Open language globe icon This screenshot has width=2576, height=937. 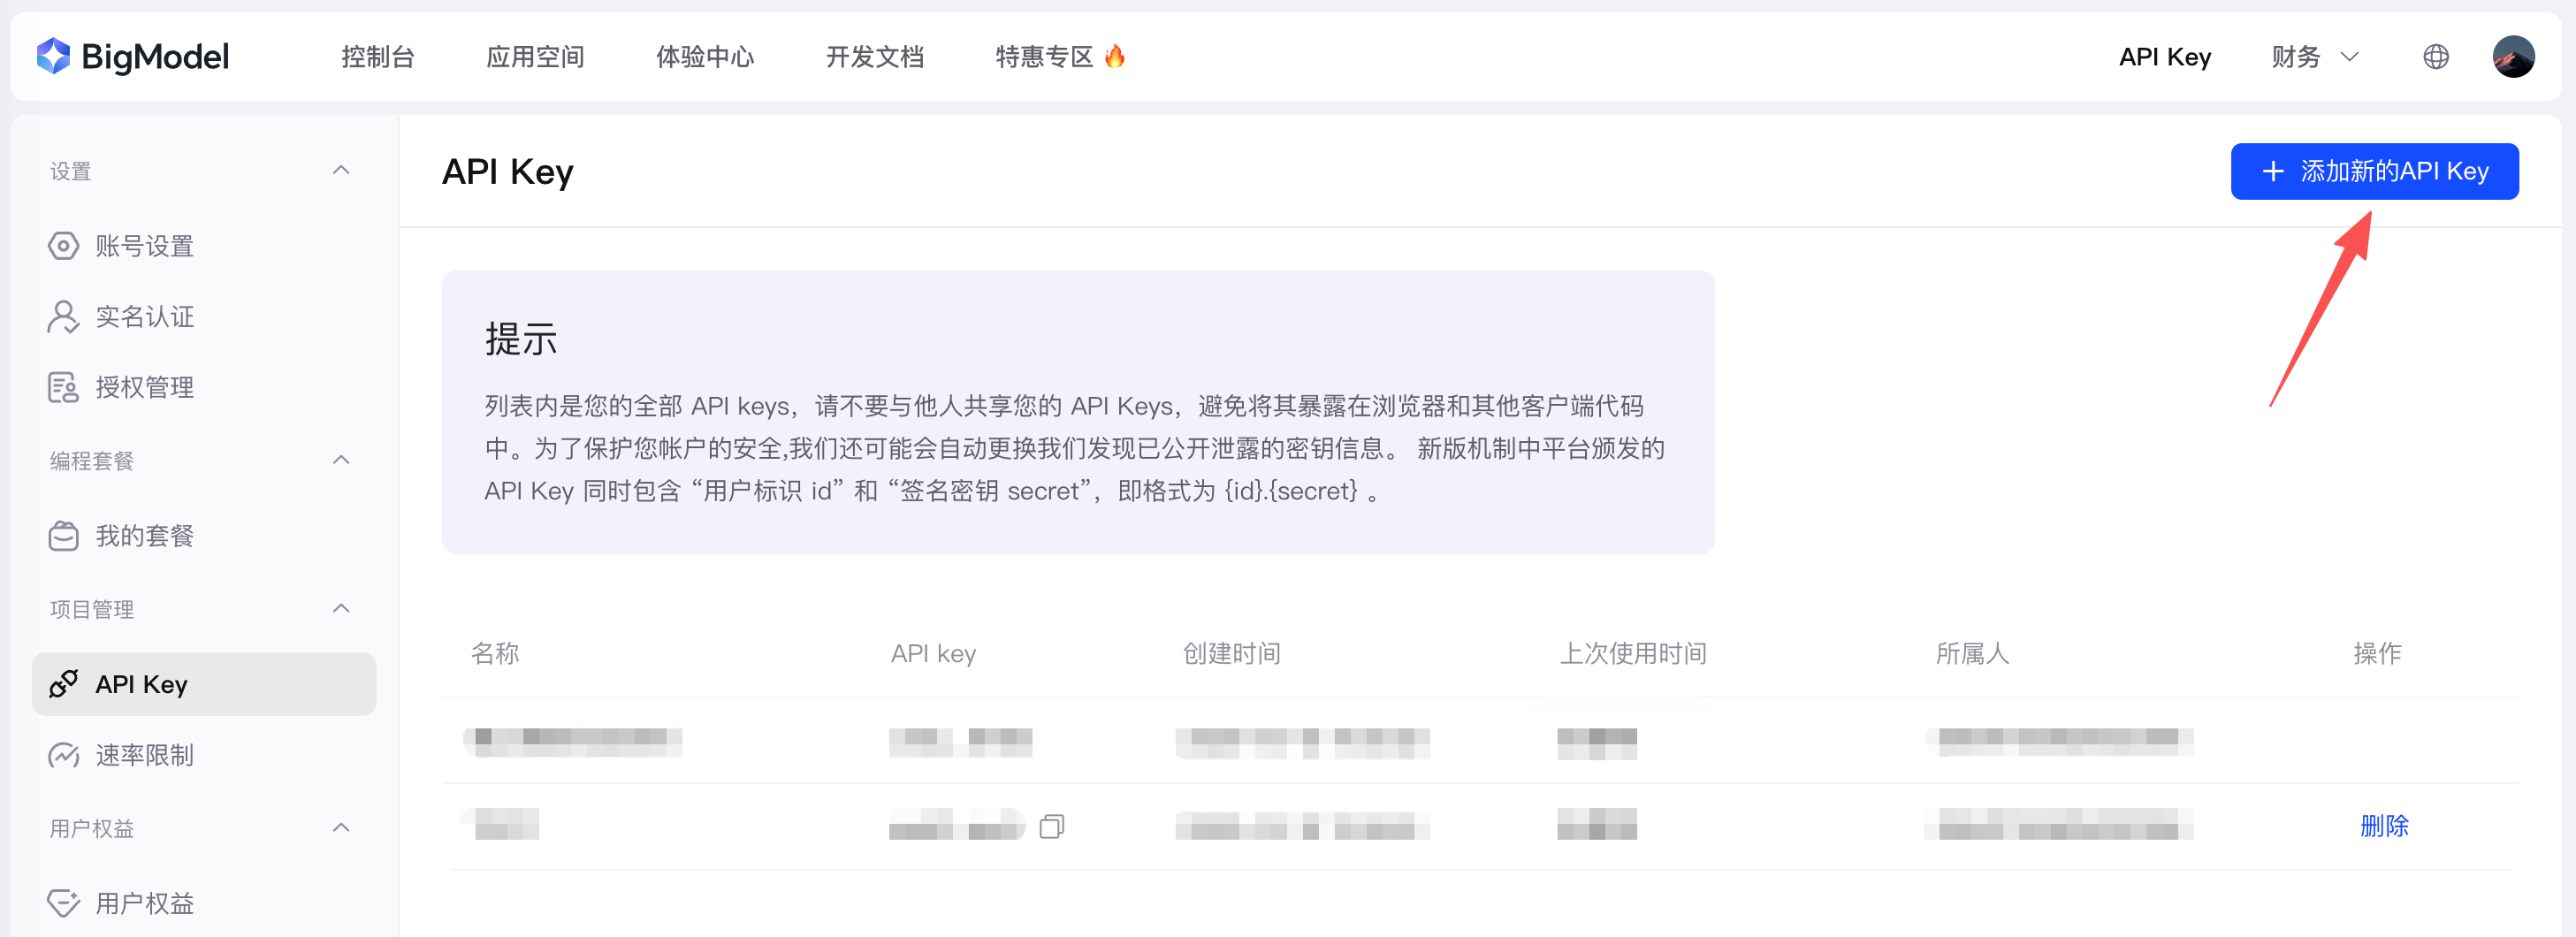tap(2435, 57)
